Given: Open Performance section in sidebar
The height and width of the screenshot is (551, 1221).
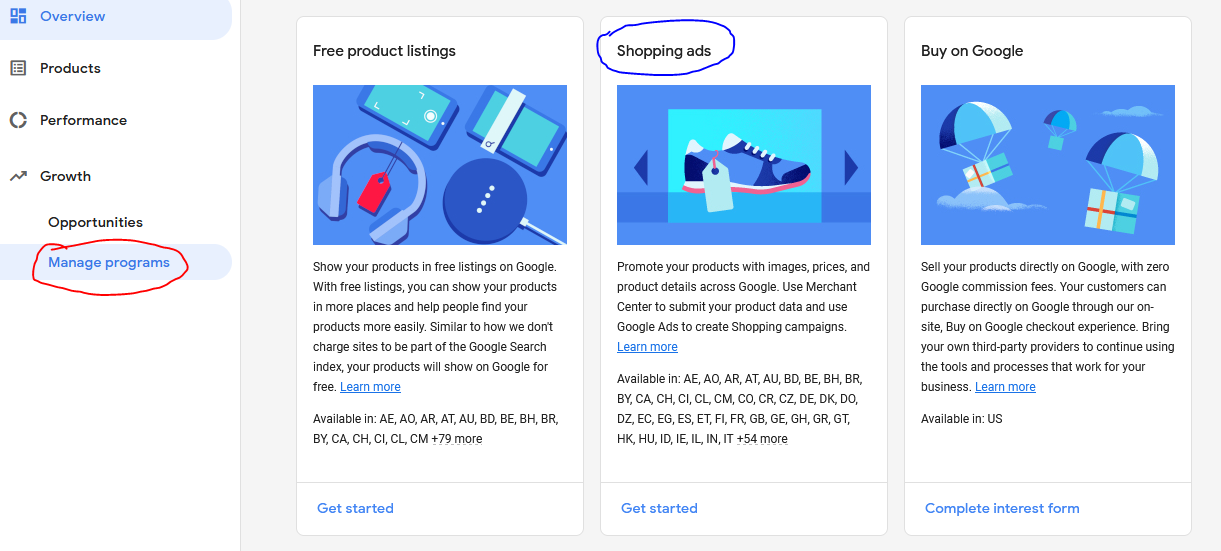Looking at the screenshot, I should click(x=83, y=120).
